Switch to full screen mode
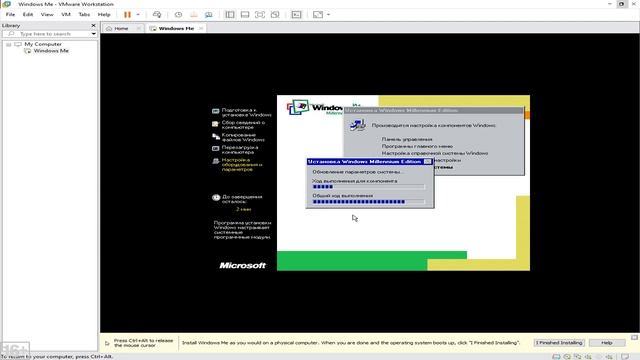Image resolution: width=640 pixels, height=360 pixels. [x=260, y=15]
